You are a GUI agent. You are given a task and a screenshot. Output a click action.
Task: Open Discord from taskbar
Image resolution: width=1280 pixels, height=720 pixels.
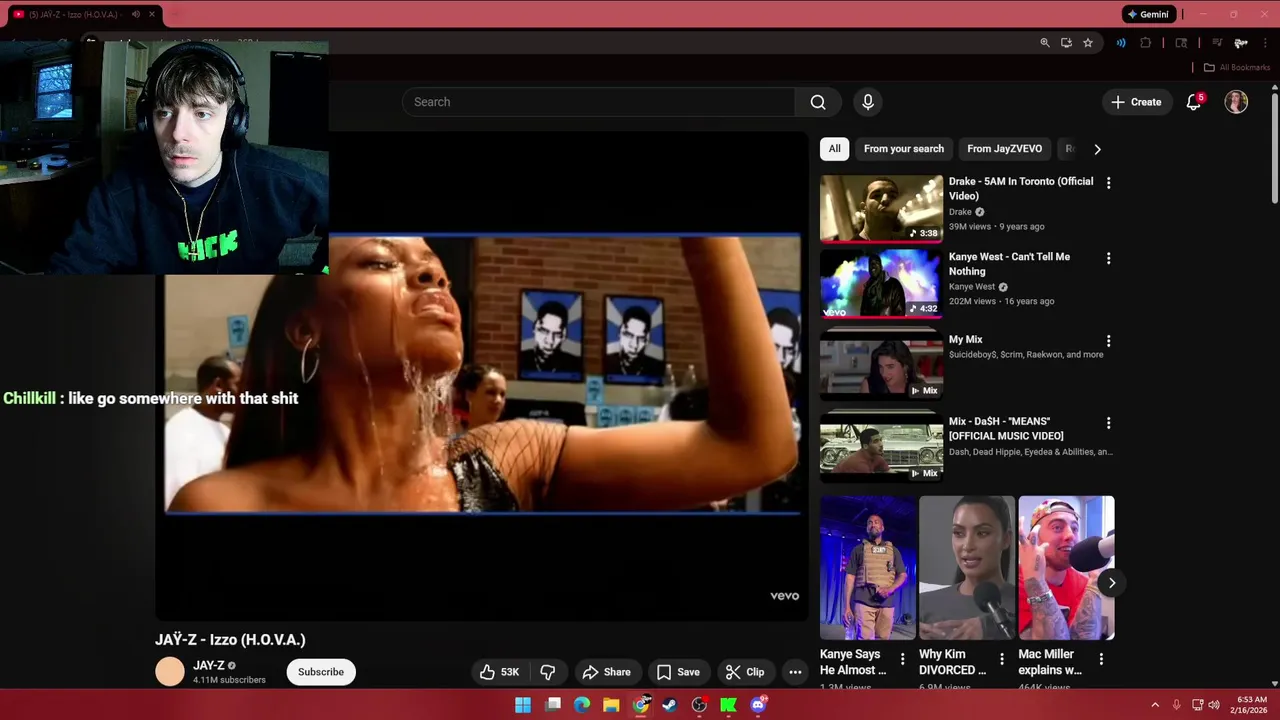758,705
